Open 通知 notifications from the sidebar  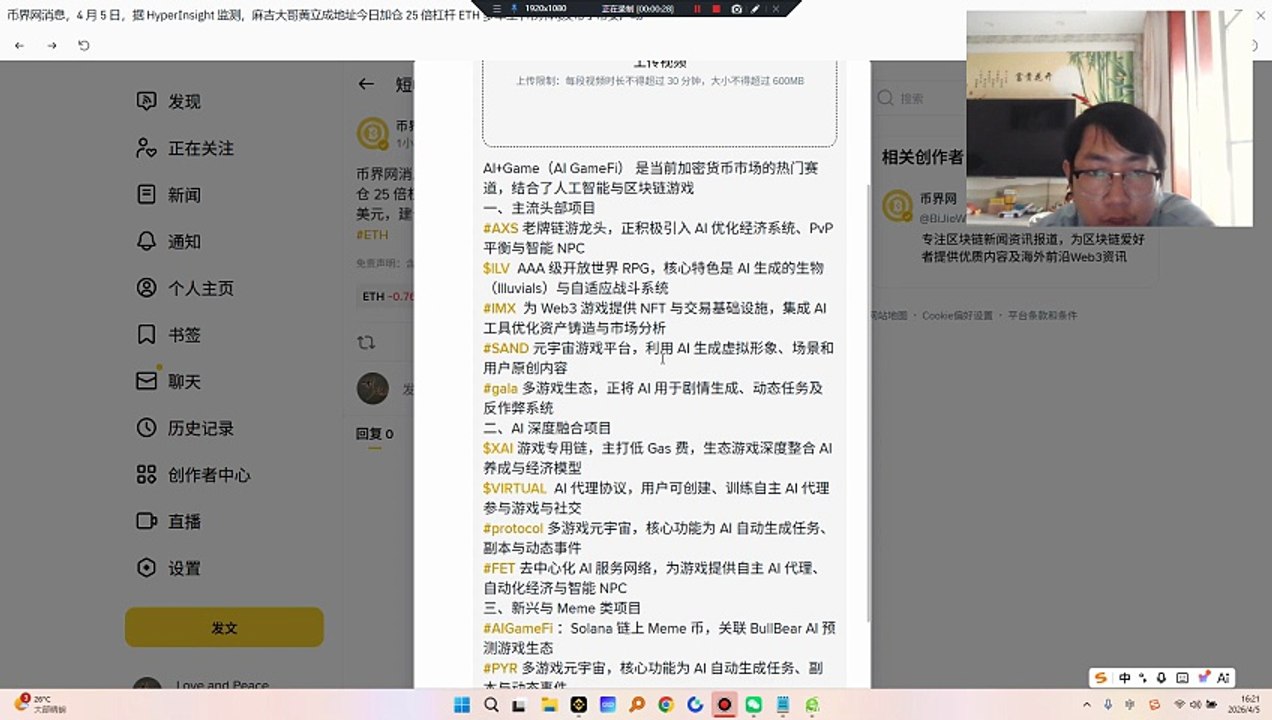click(169, 241)
